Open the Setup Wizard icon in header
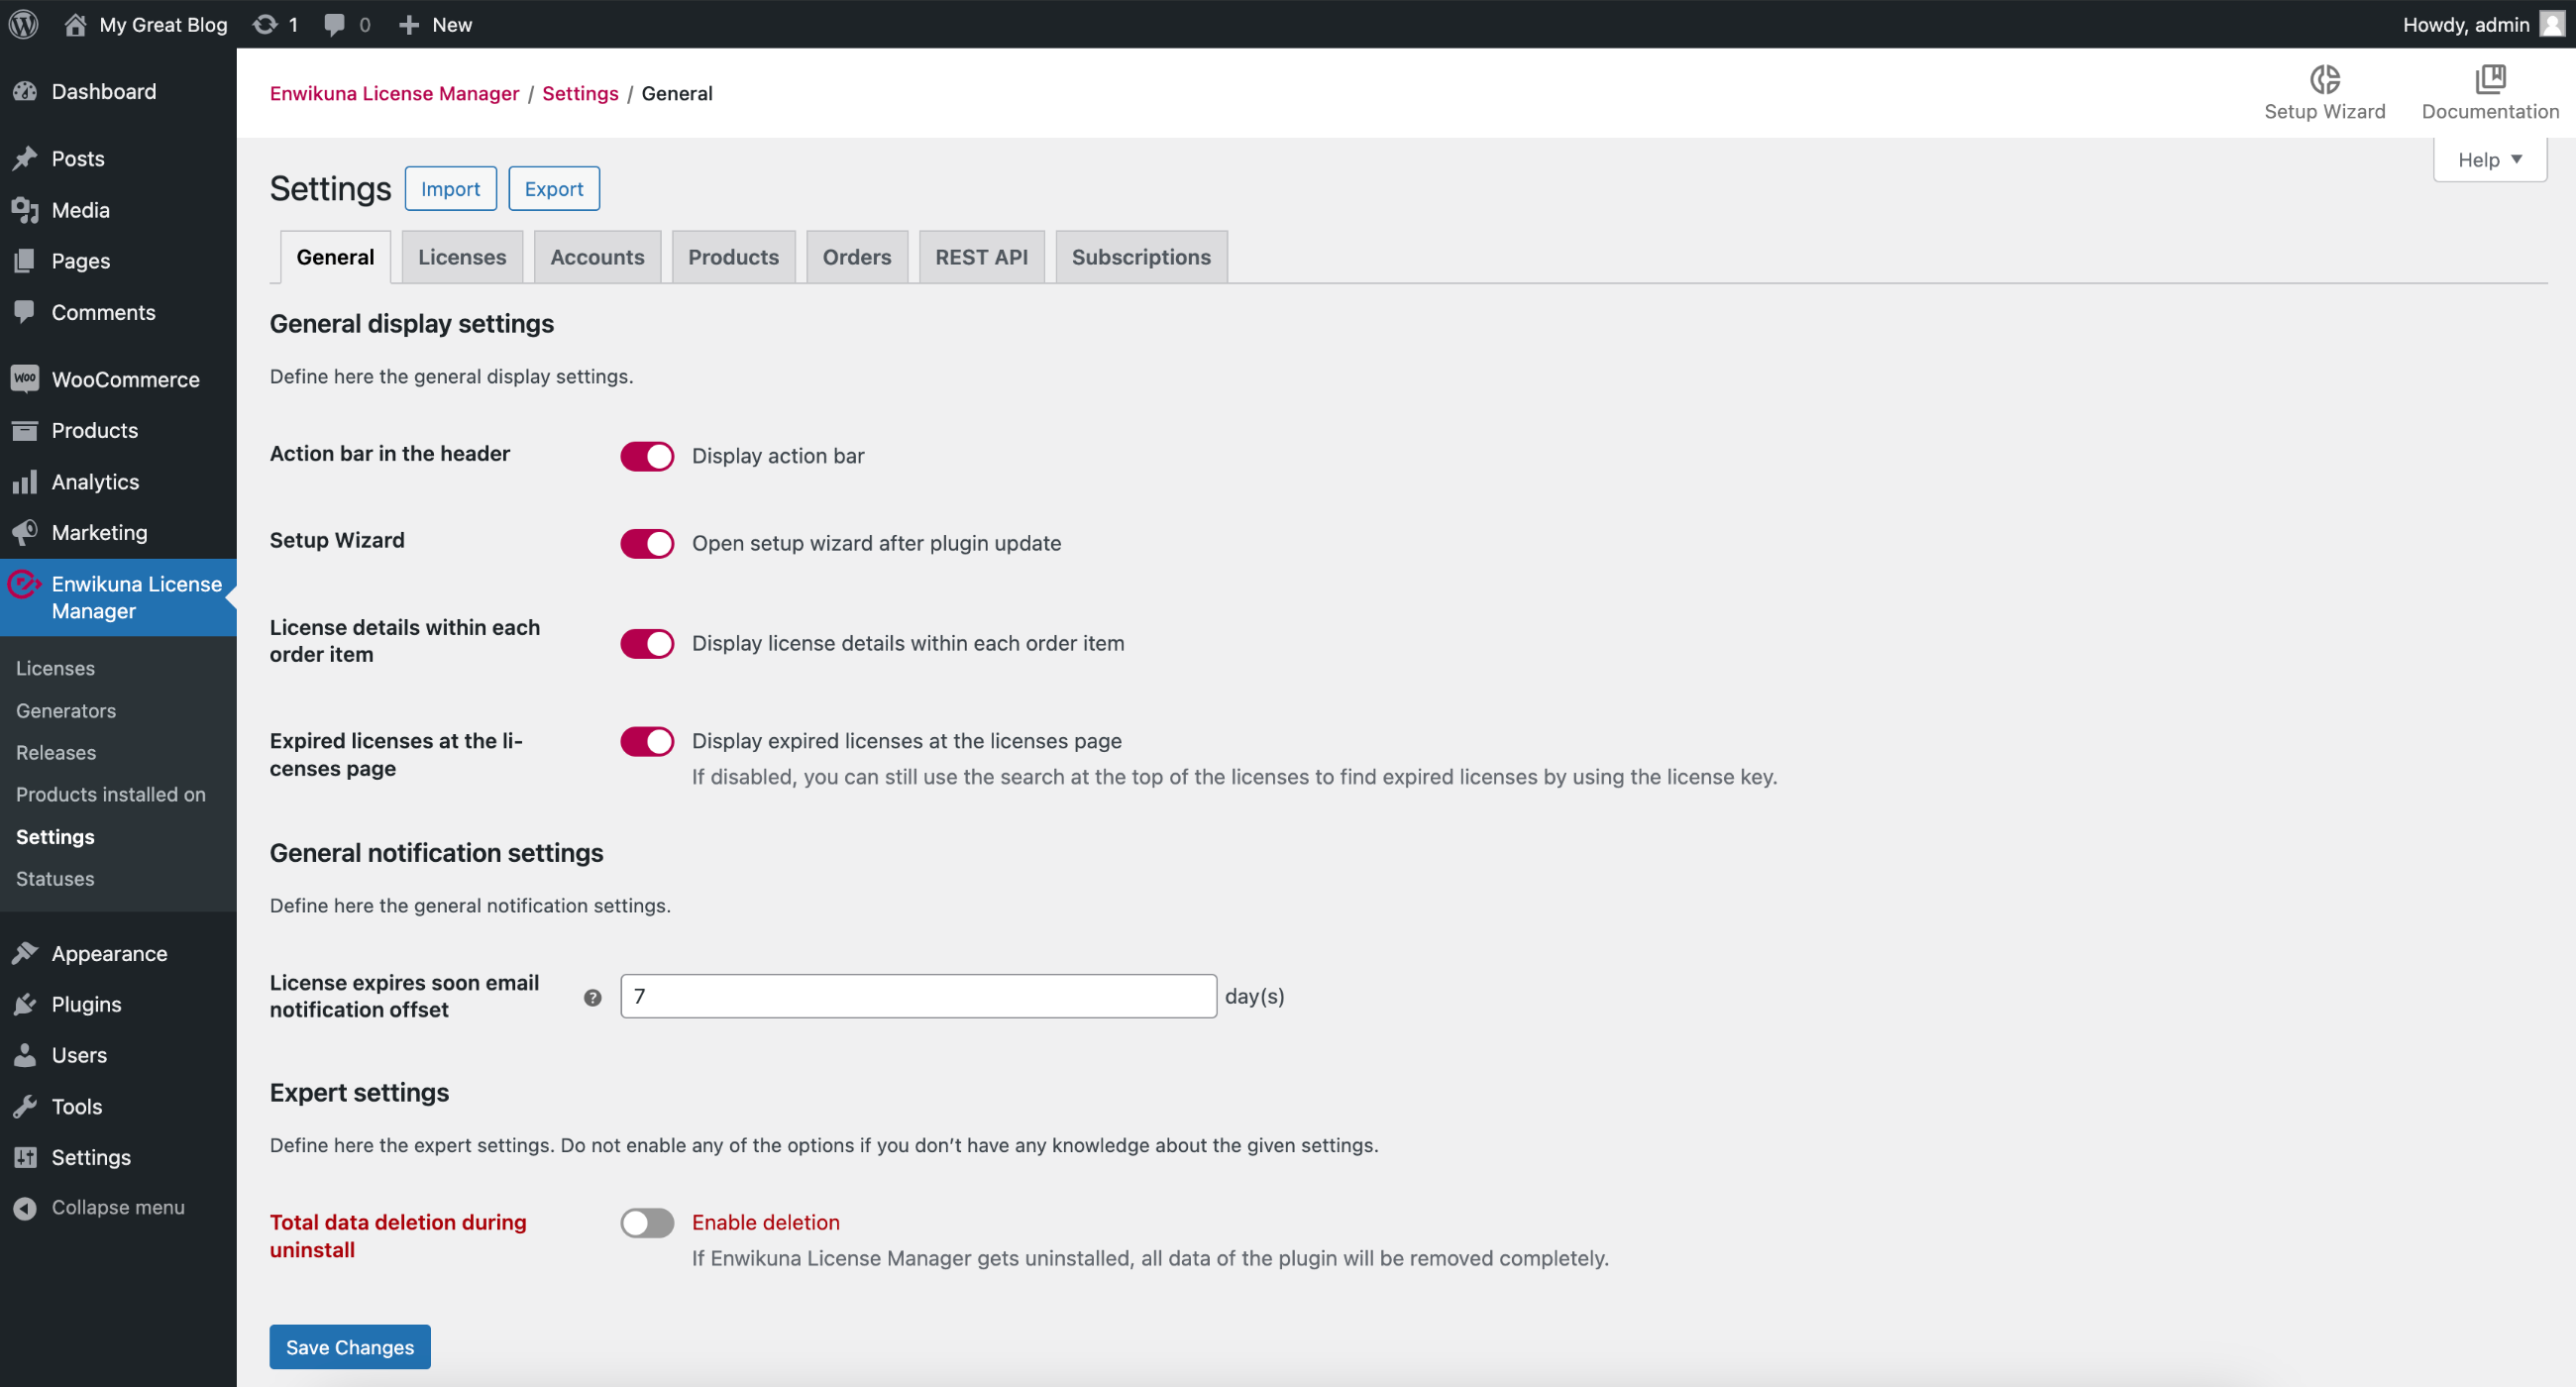 [2324, 79]
